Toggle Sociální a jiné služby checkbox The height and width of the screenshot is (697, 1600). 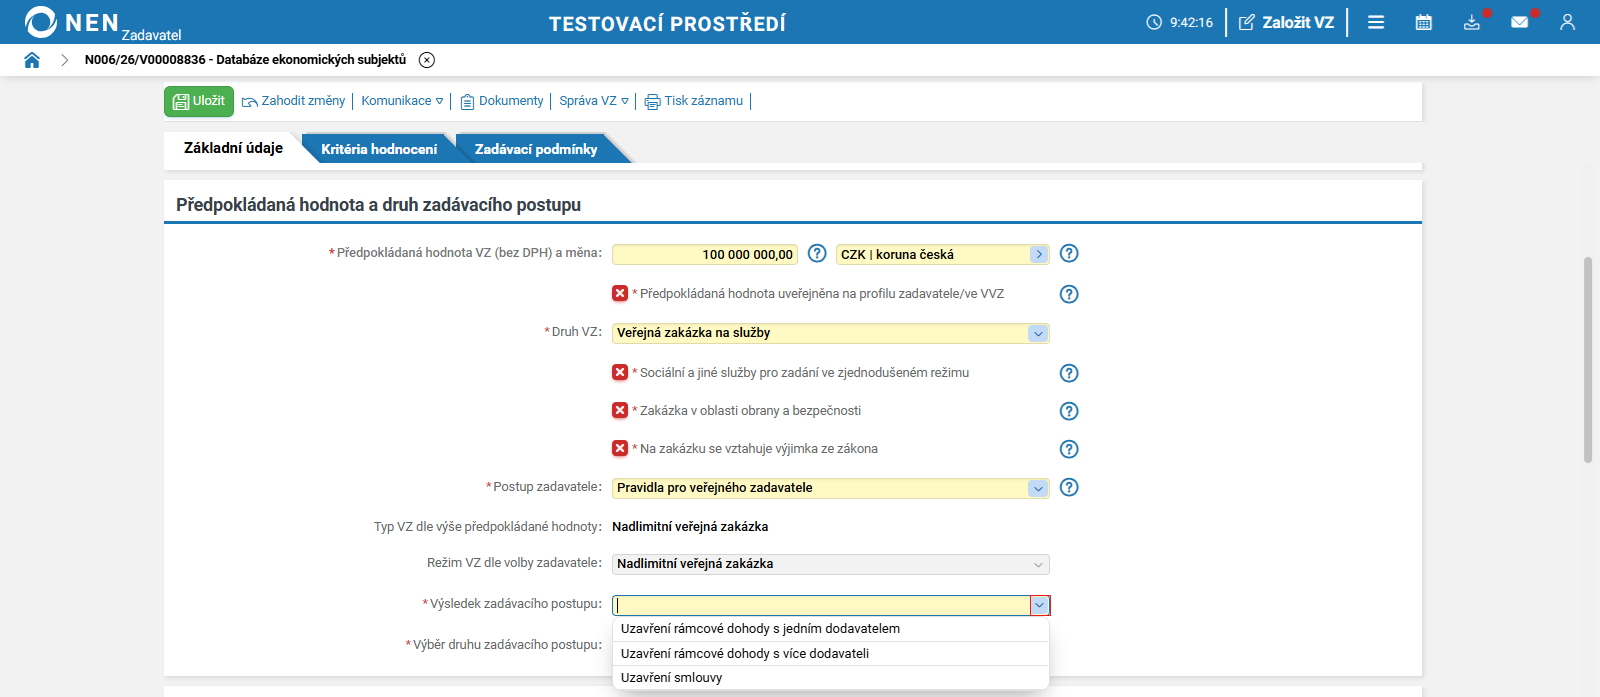pyautogui.click(x=620, y=372)
